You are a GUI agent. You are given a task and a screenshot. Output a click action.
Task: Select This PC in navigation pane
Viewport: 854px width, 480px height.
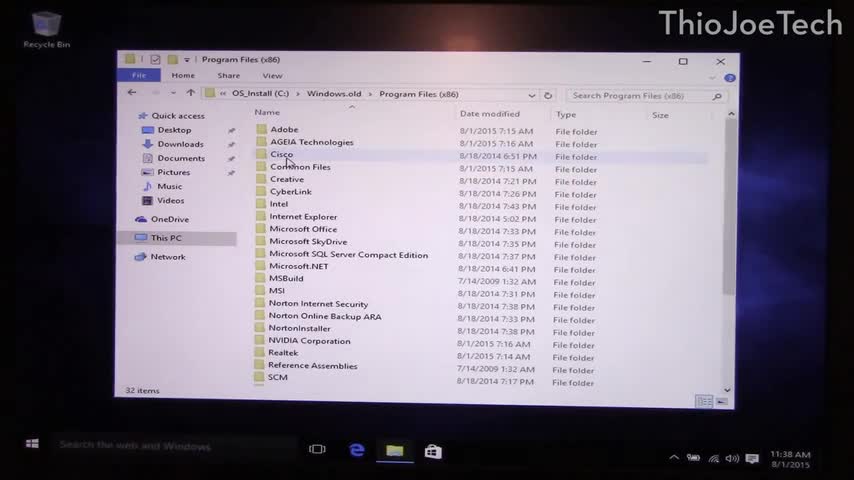pos(177,238)
